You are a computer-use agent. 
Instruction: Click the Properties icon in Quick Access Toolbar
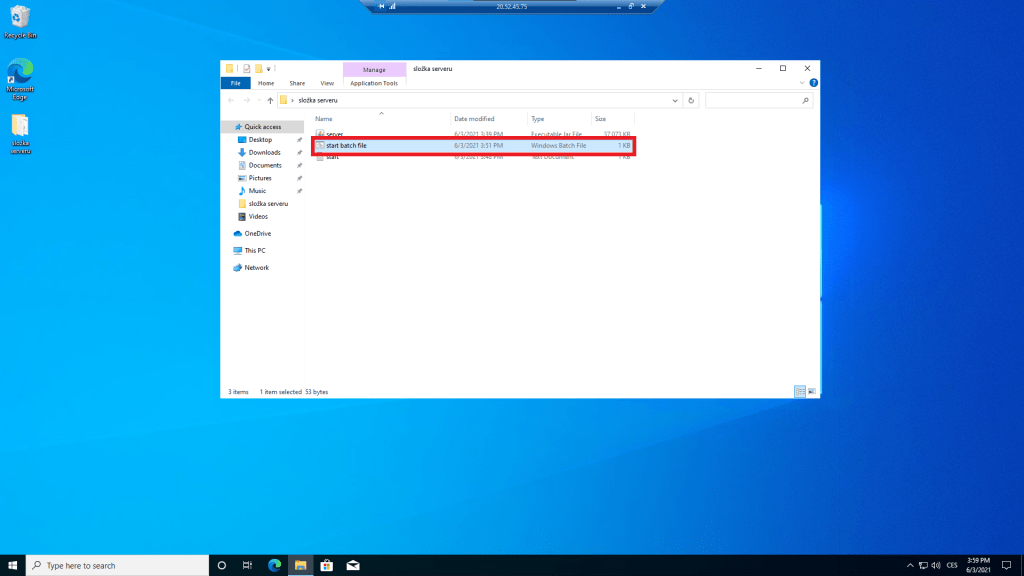pyautogui.click(x=246, y=68)
